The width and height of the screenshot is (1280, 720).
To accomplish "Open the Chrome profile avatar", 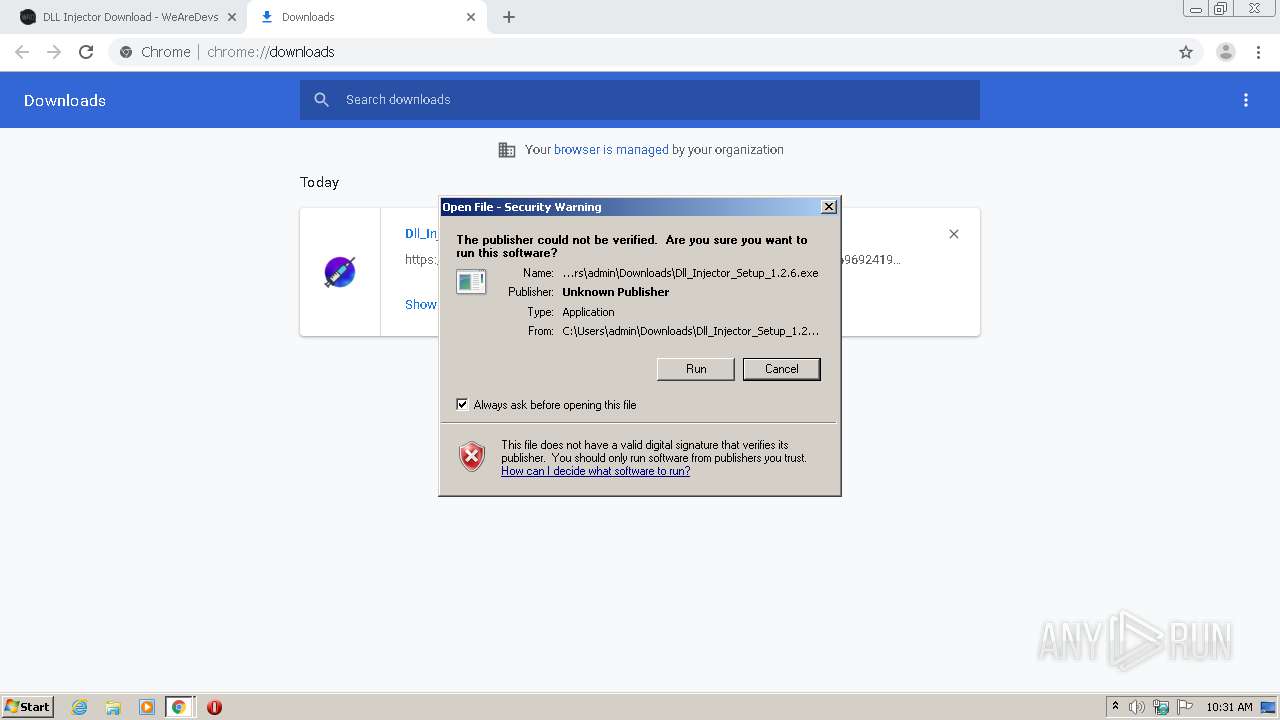I will 1226,52.
